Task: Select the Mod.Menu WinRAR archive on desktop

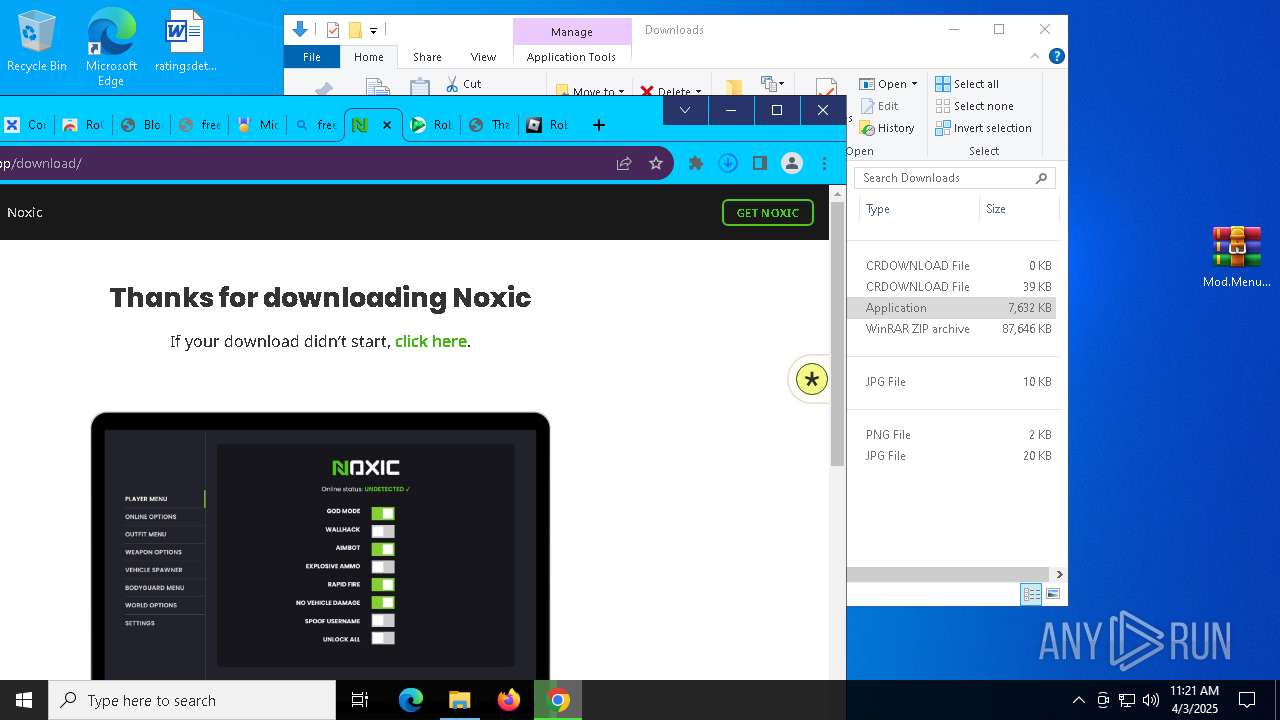Action: click(x=1236, y=258)
